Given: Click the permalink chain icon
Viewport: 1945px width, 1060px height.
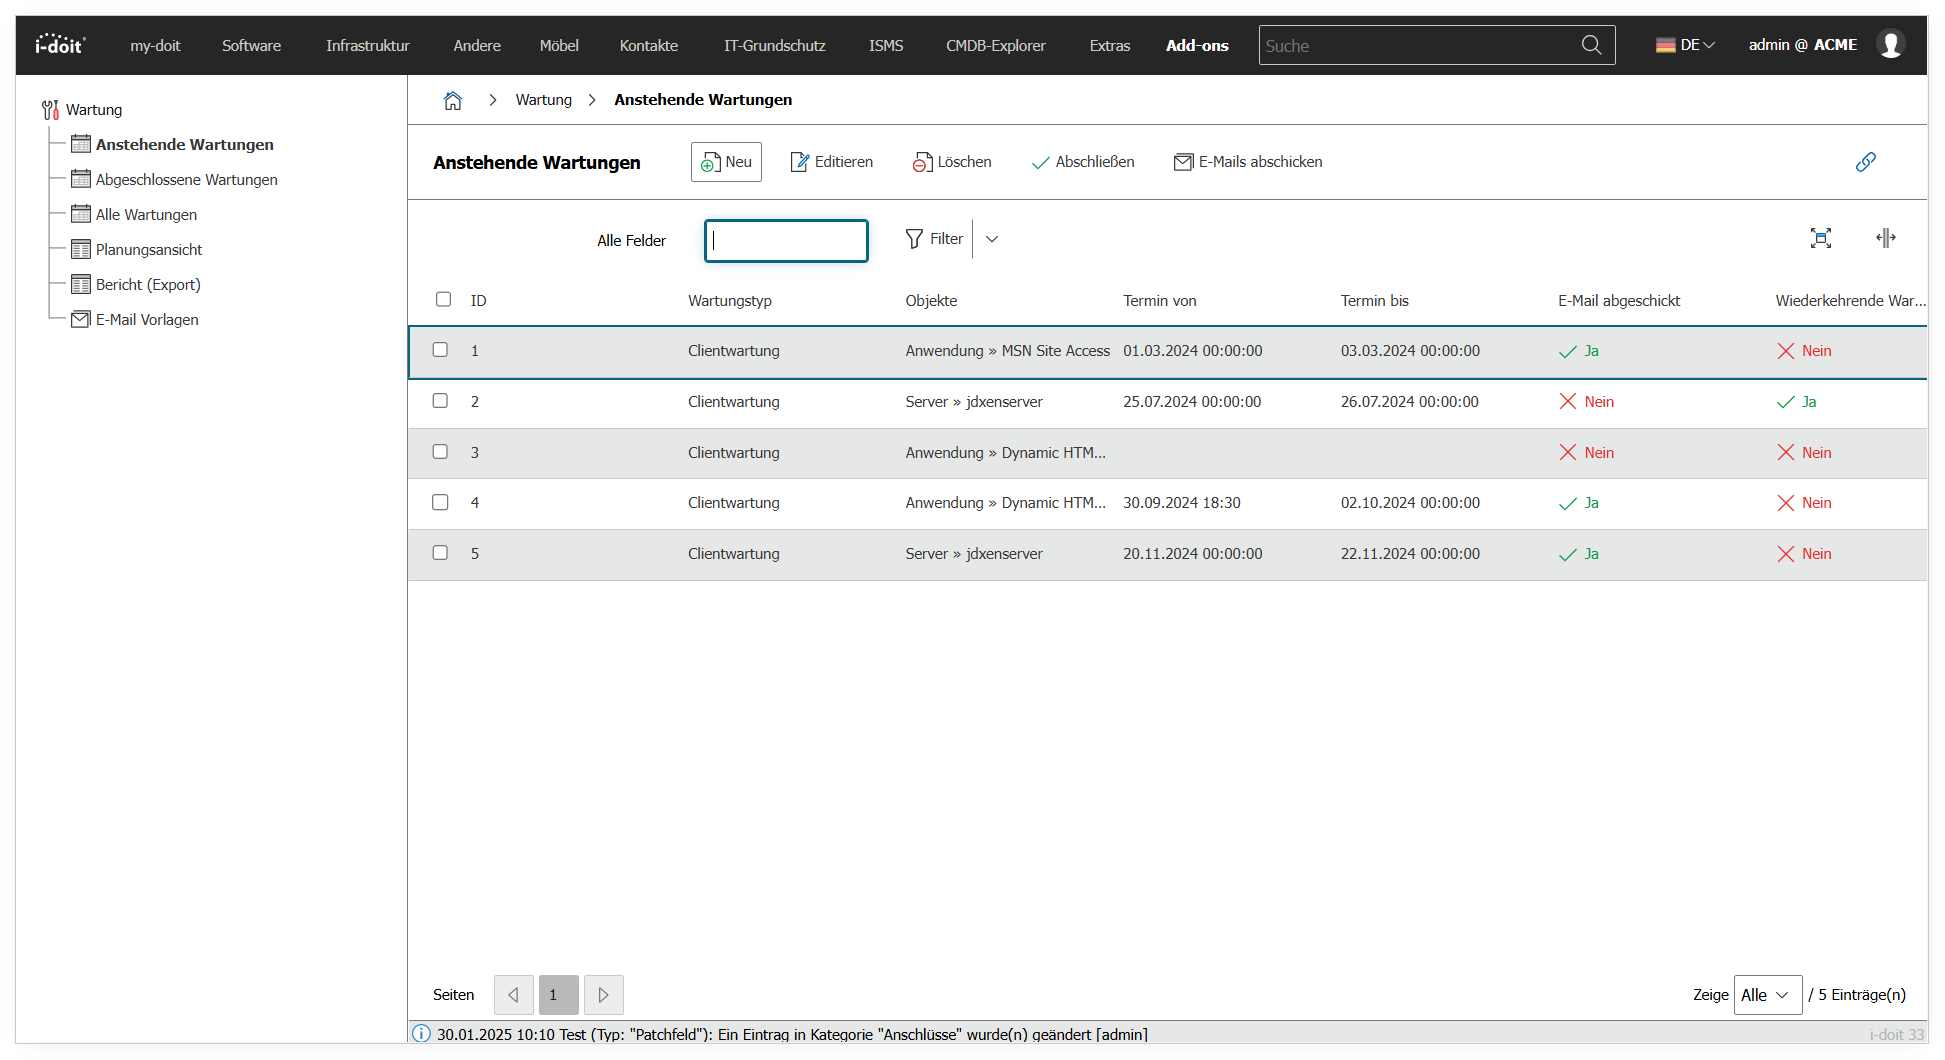Looking at the screenshot, I should coord(1865,162).
